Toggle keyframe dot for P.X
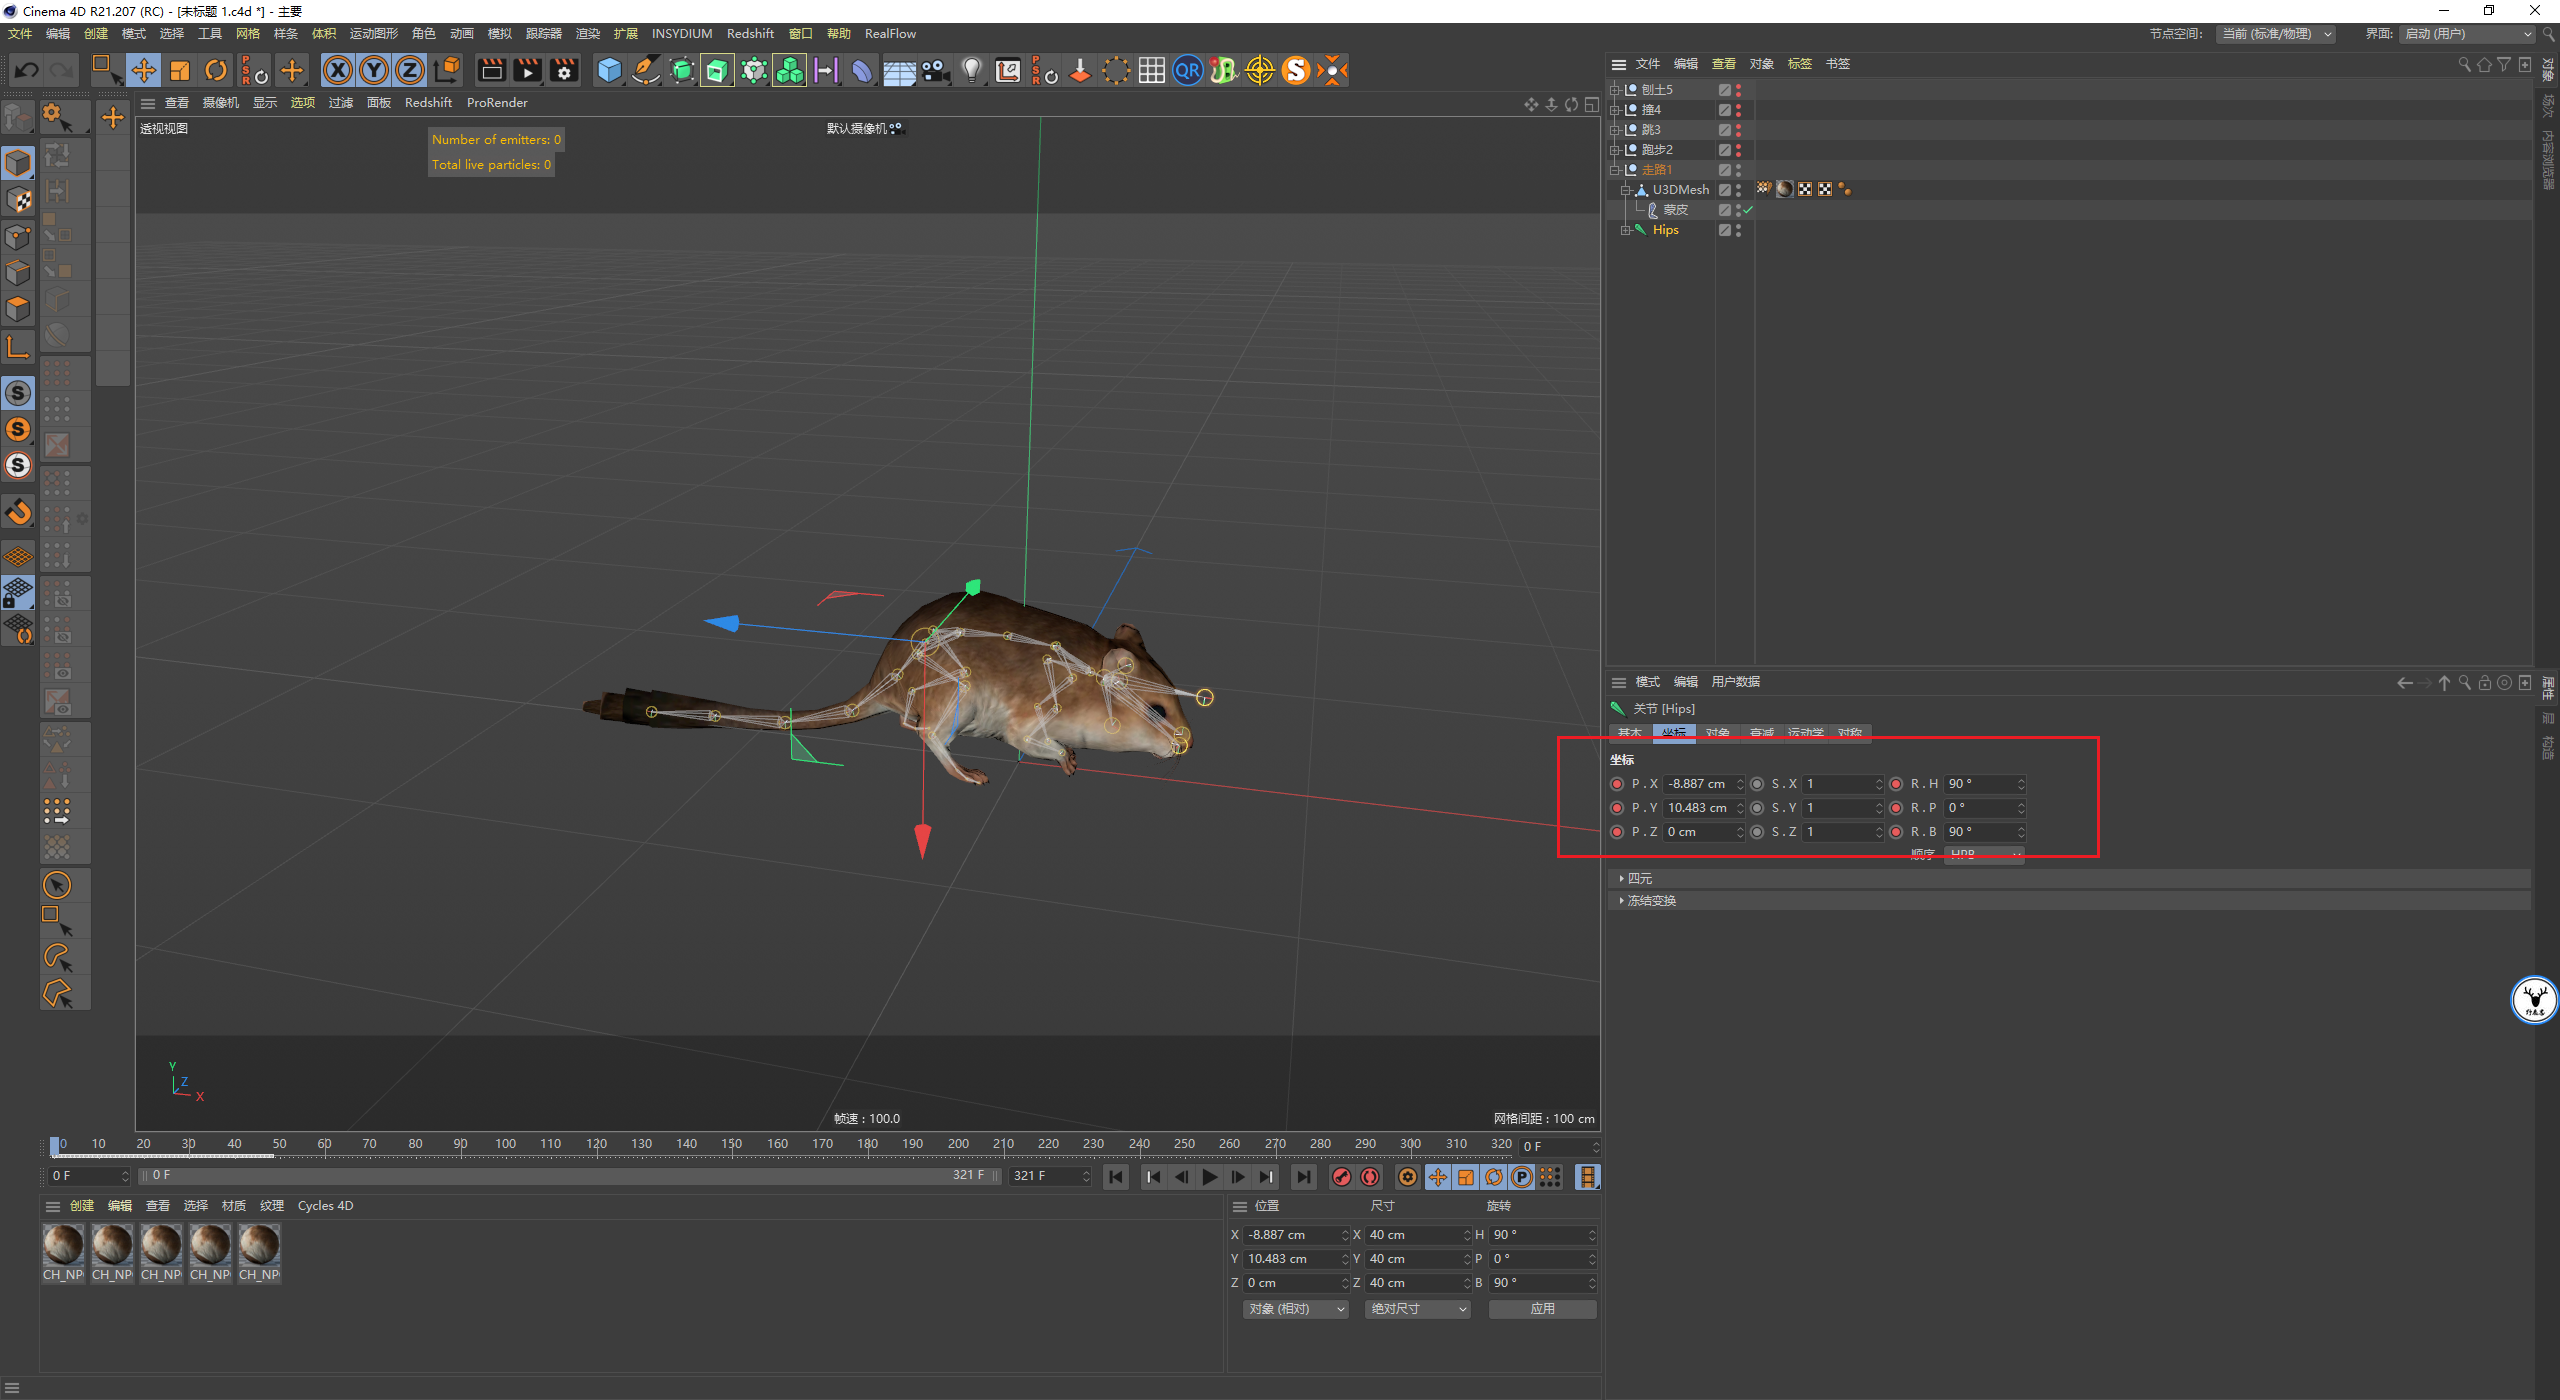 pyautogui.click(x=1617, y=784)
